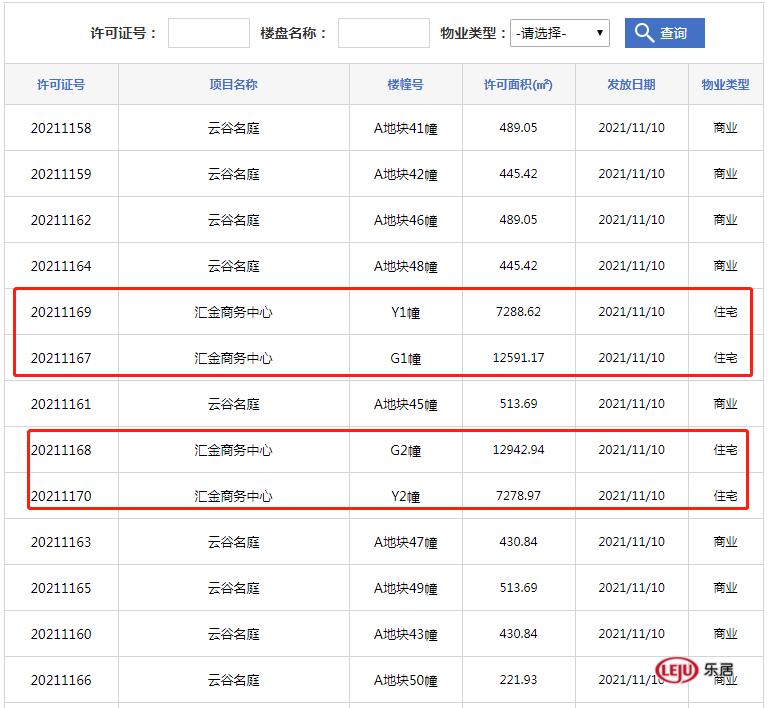Click the 许可证号 column header
The image size is (768, 708).
tap(61, 84)
